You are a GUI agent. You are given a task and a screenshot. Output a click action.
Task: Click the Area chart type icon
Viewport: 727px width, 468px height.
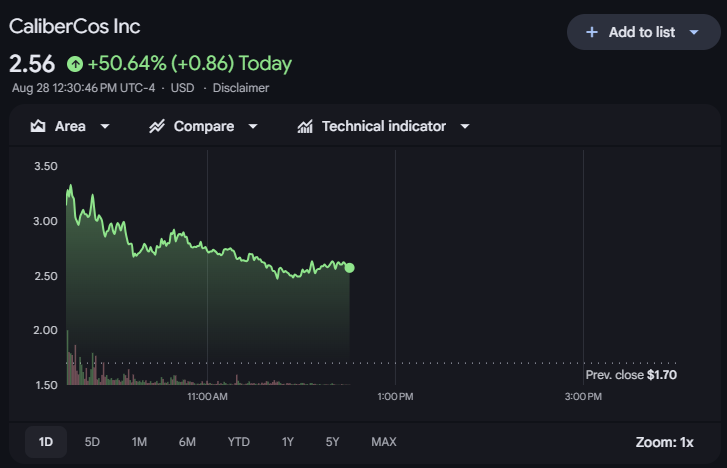[38, 126]
